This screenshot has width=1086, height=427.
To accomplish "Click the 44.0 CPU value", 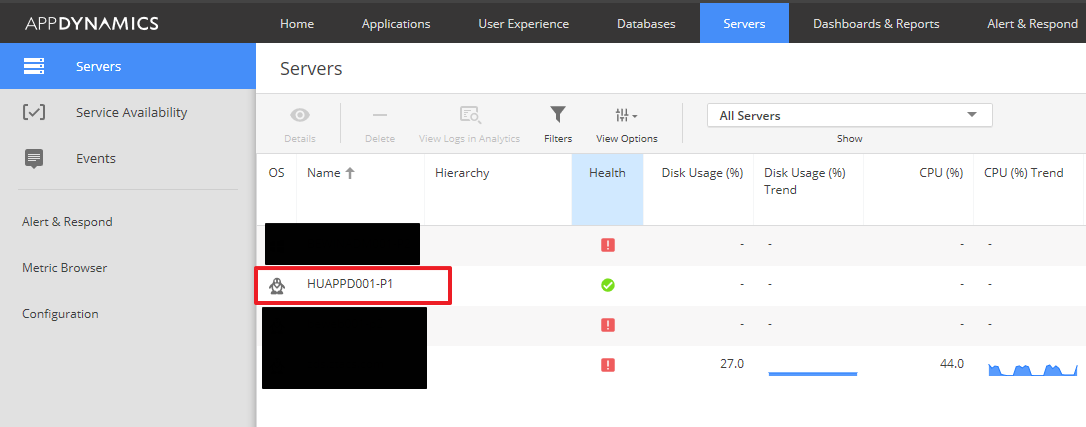I will 952,363.
